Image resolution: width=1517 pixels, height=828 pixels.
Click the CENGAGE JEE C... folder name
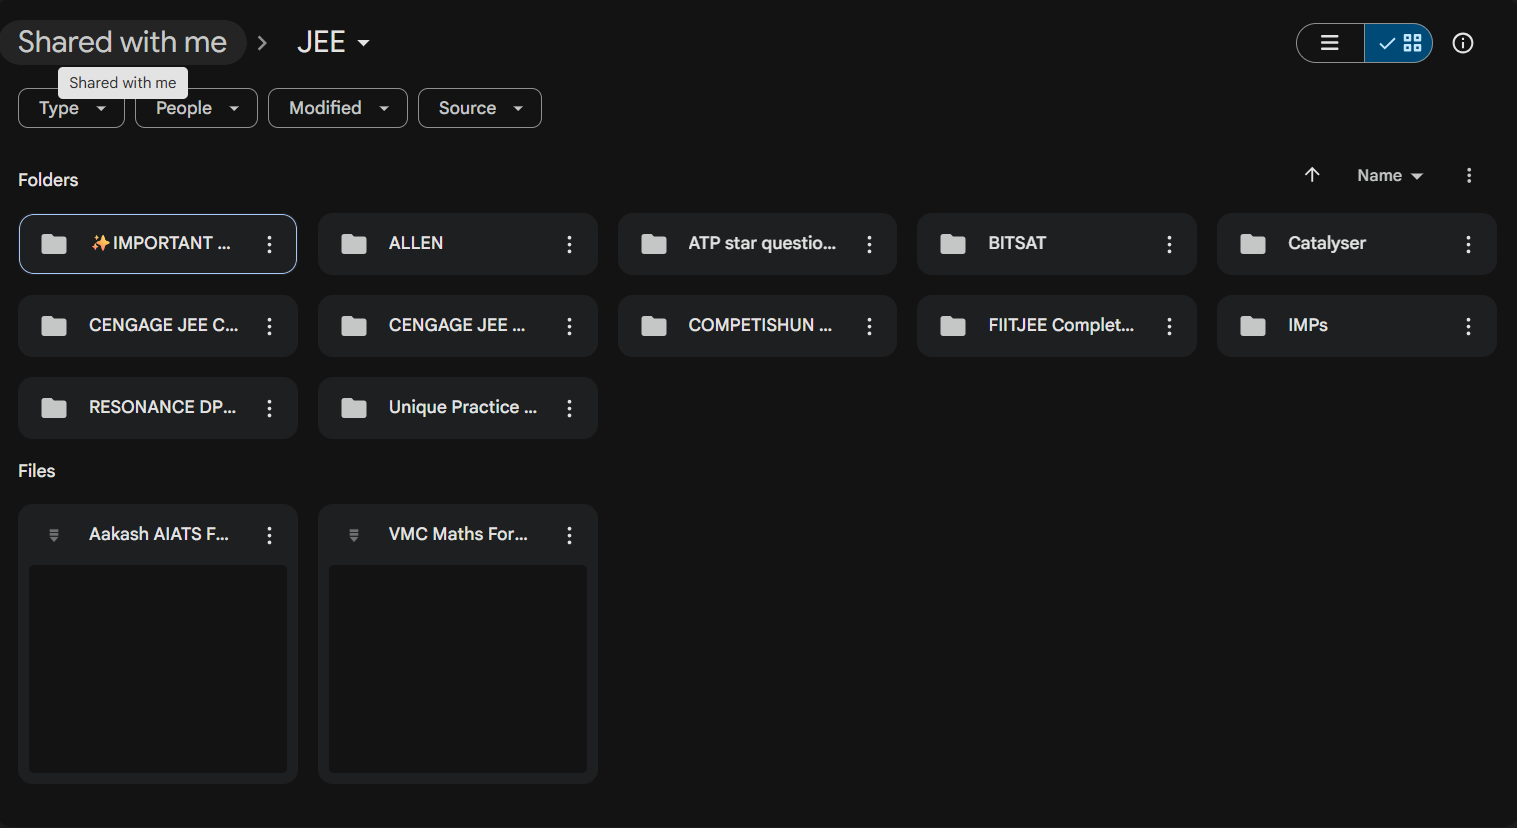coord(164,325)
